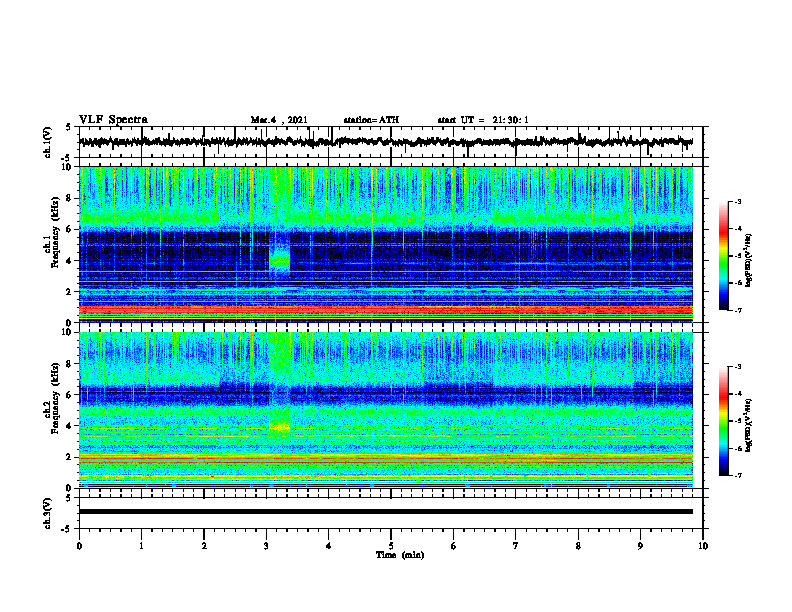Click the ch.1 spectrogram color scale bar
The image size is (792, 612).
click(724, 256)
